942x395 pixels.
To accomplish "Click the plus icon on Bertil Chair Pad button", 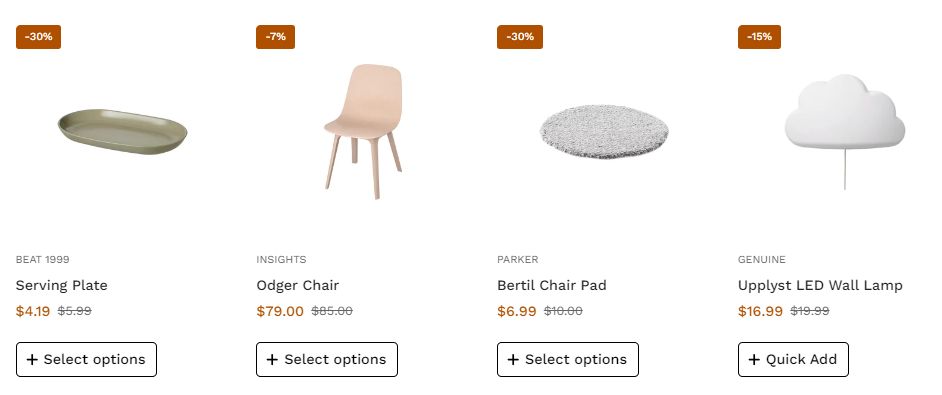I will [513, 360].
